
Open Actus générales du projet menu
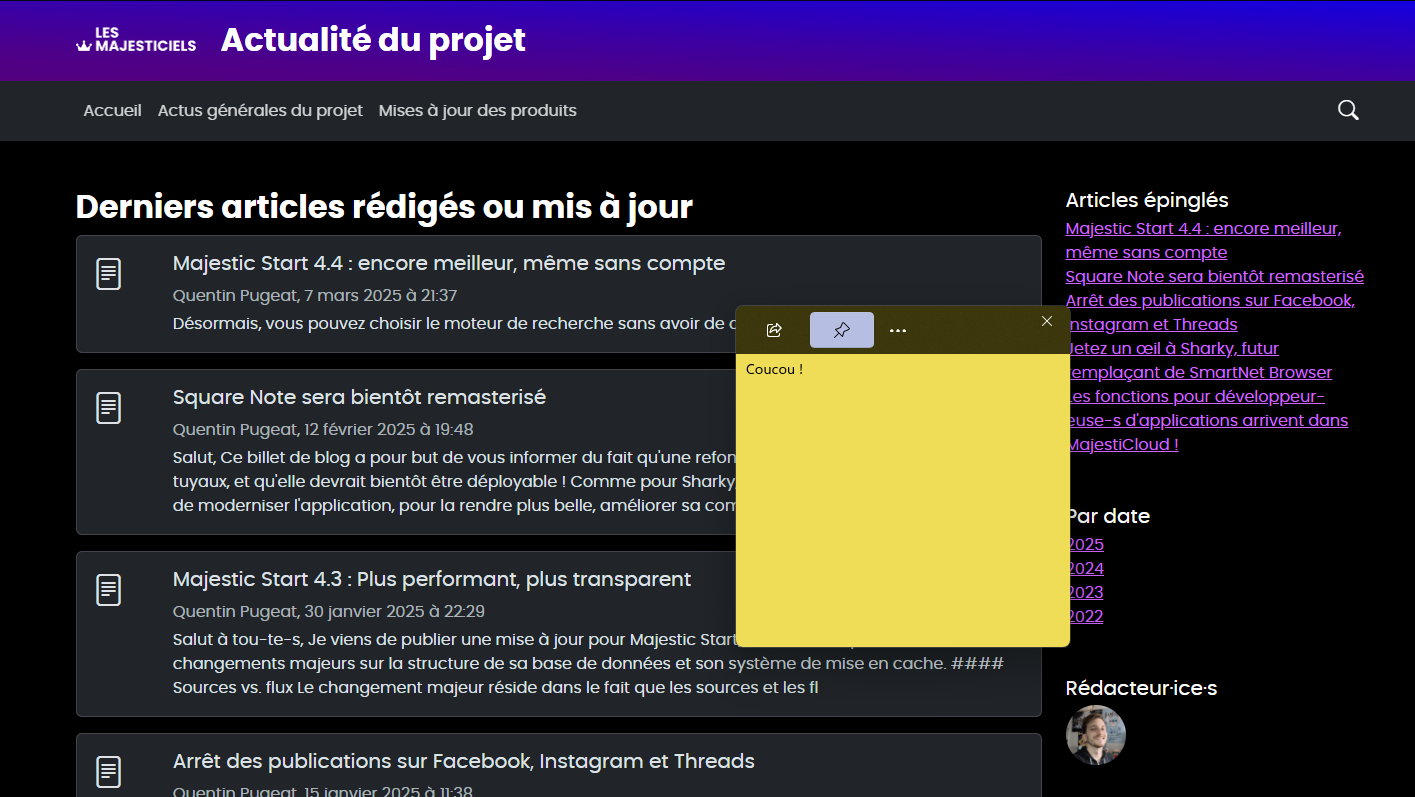click(x=260, y=110)
